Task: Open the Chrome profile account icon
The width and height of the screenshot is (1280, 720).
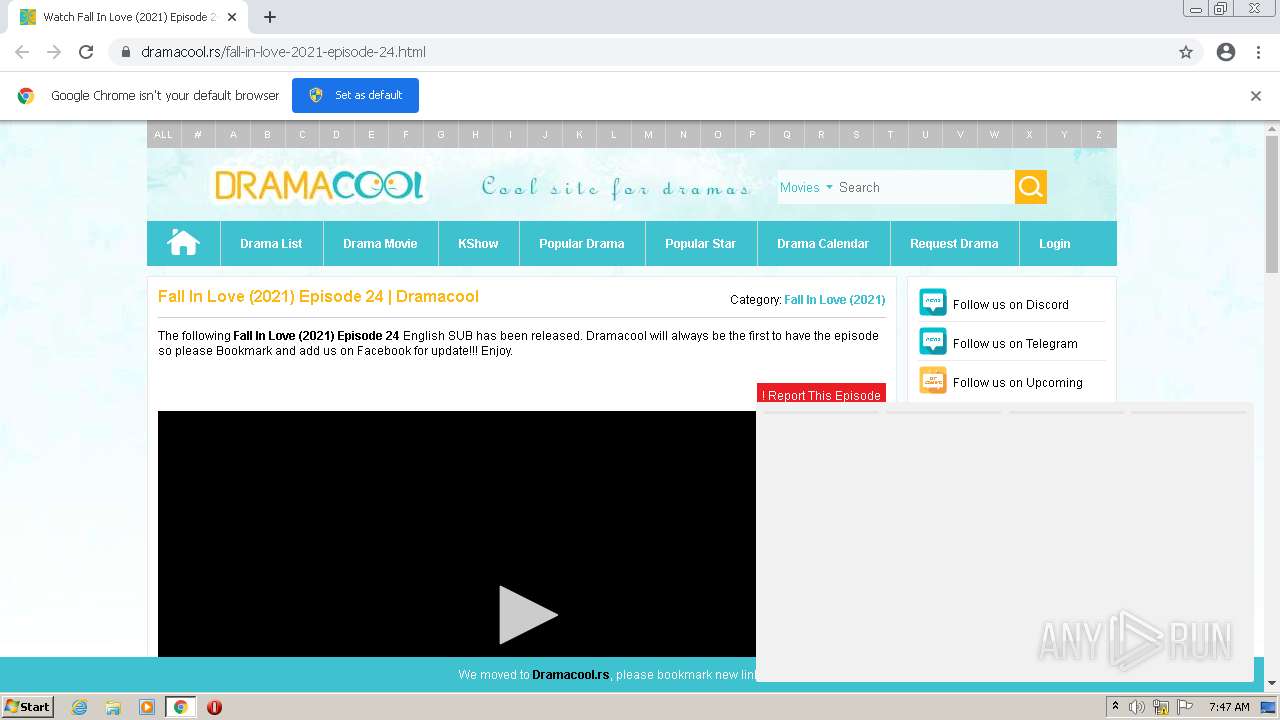Action: point(1226,52)
